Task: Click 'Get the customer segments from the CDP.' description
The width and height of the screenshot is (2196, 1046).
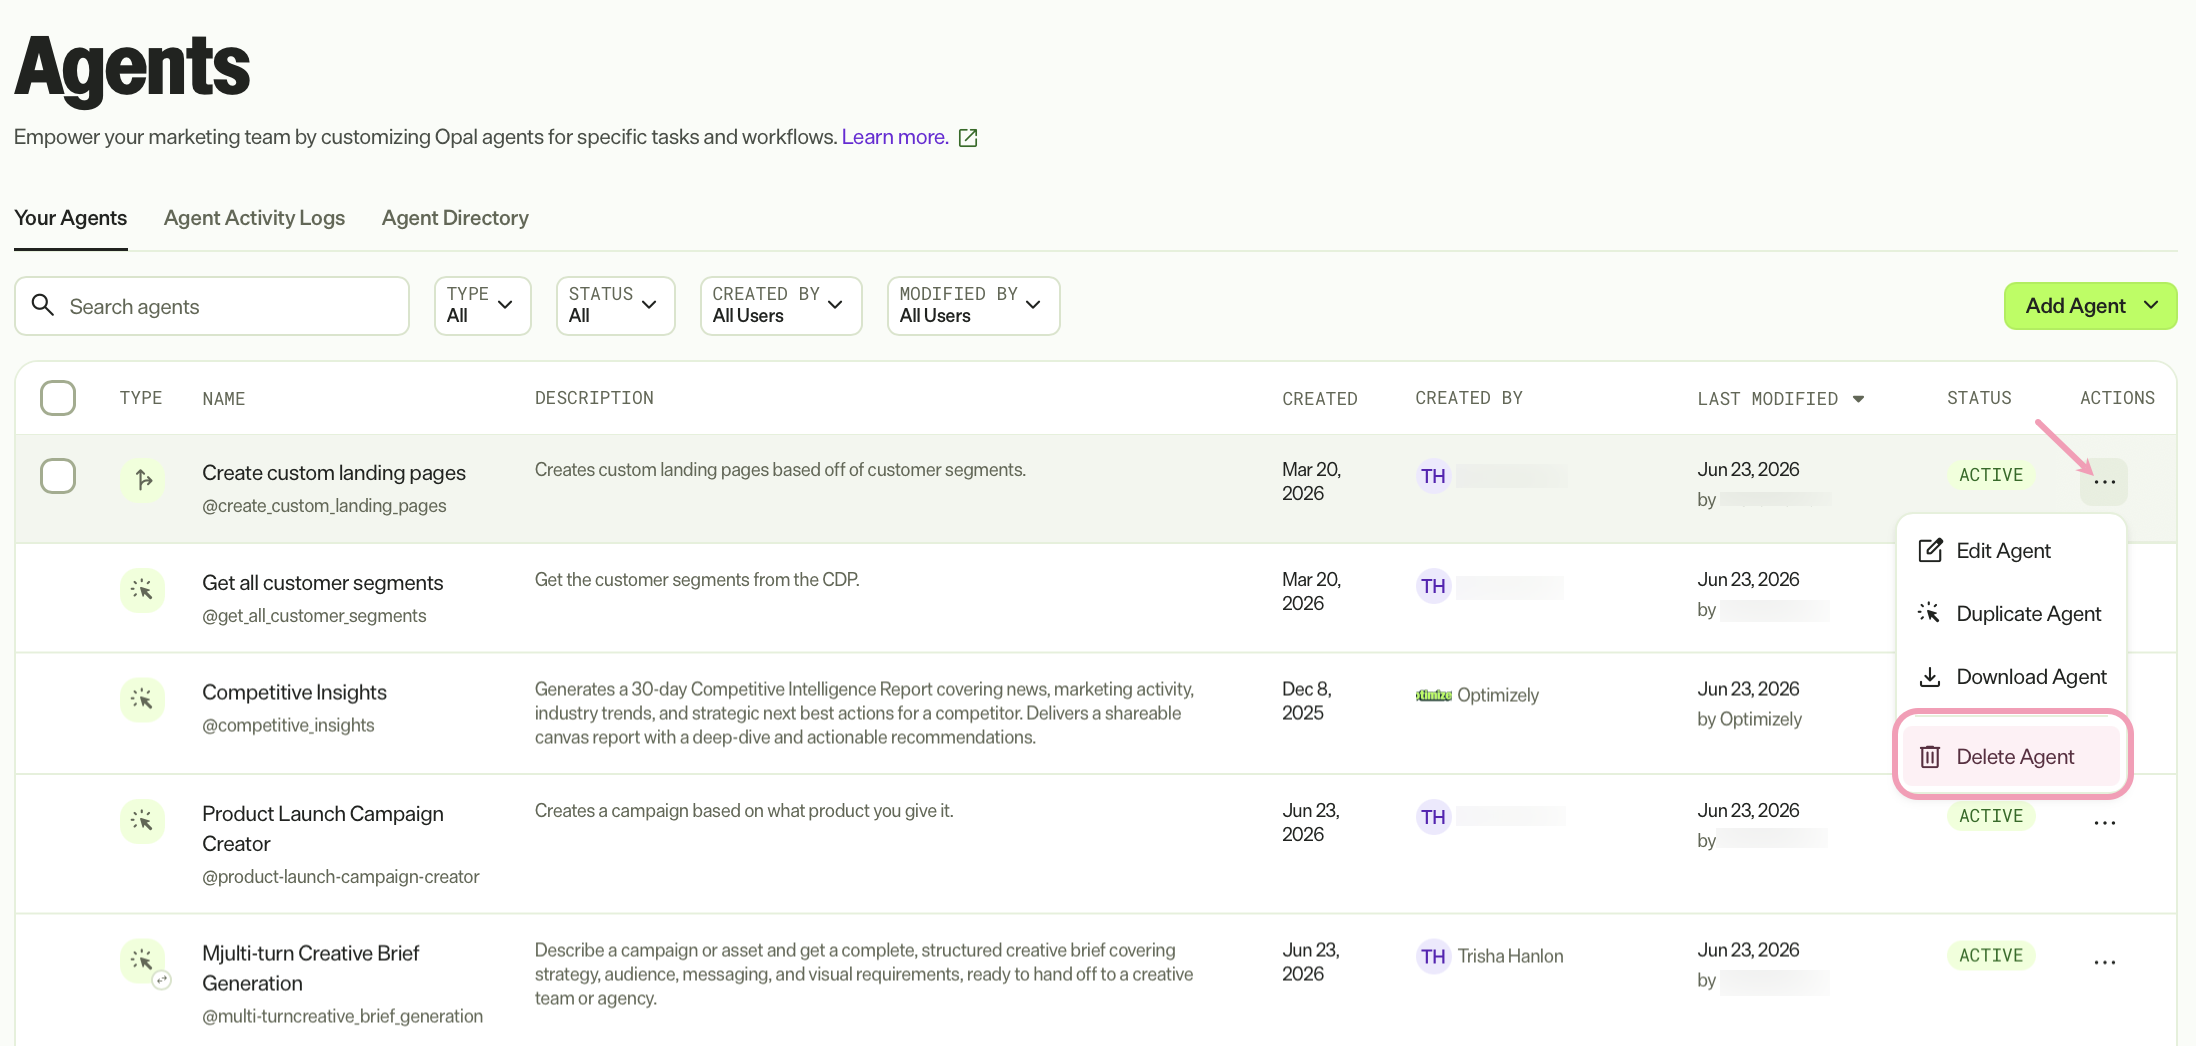Action: point(697,580)
